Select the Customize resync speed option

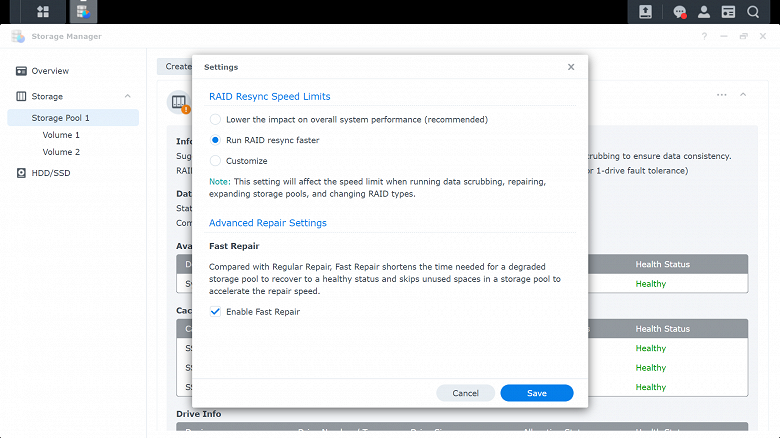point(215,161)
